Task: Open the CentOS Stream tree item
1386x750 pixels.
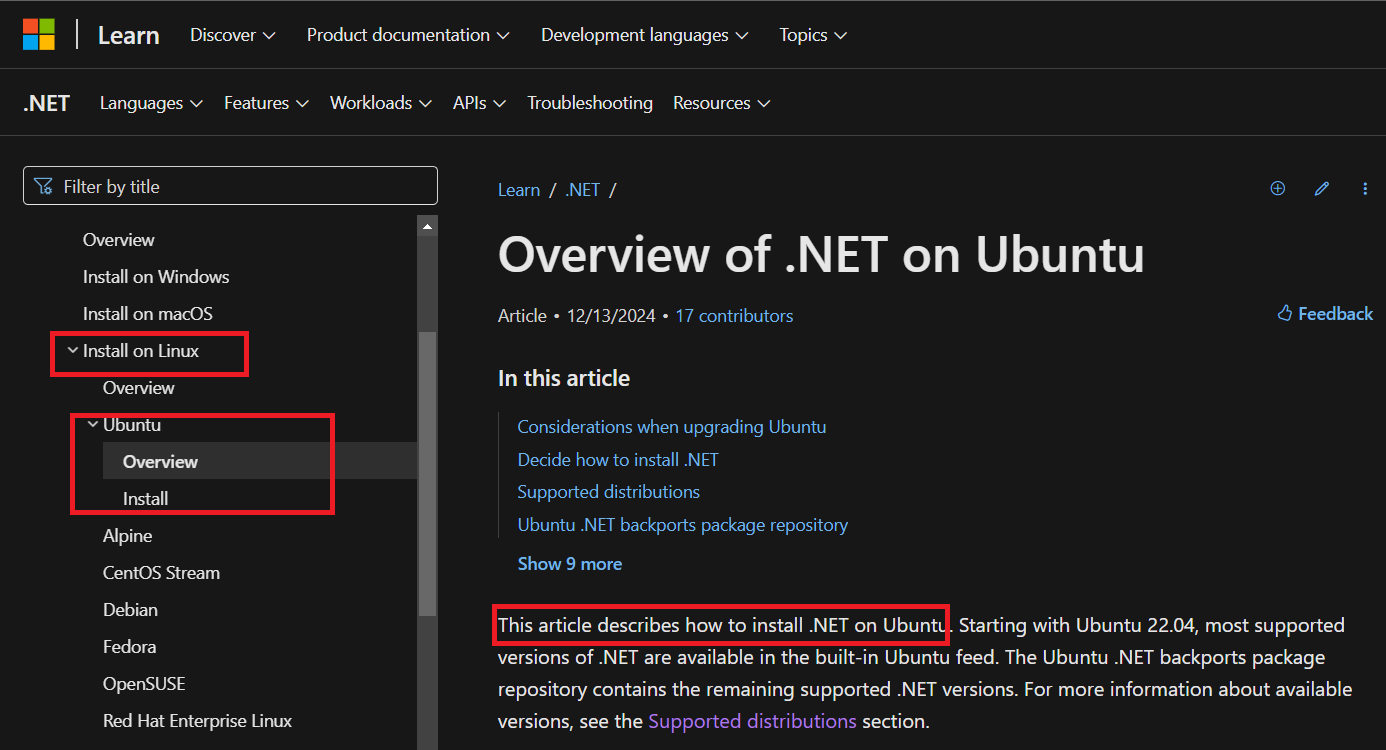Action: pos(161,573)
